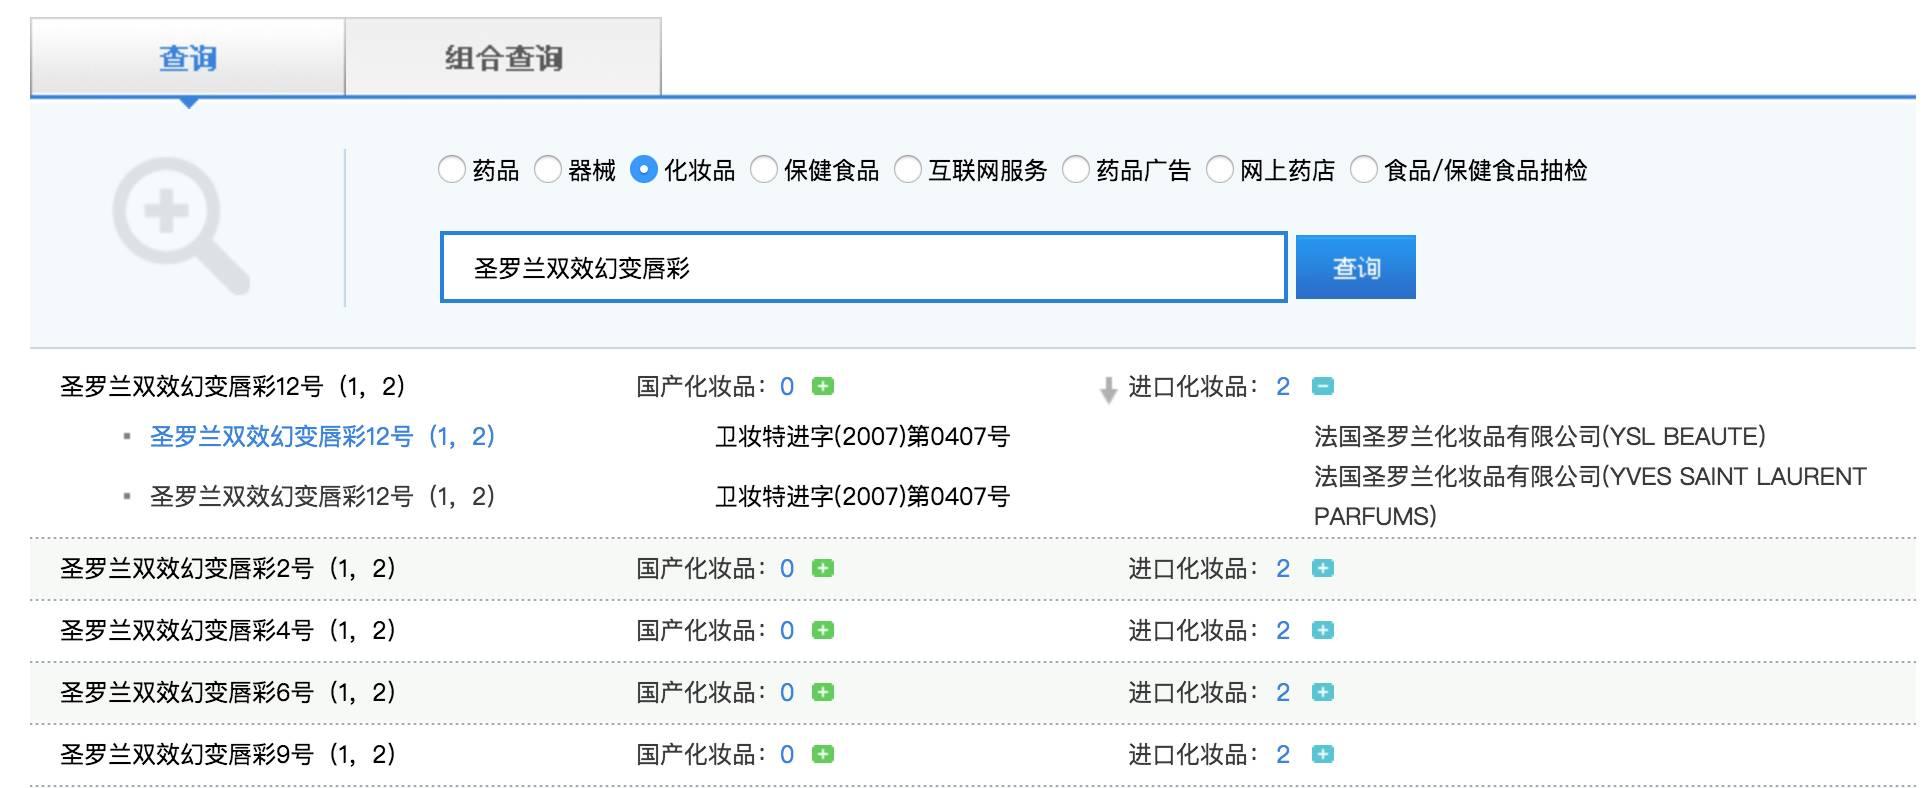Click the blue 查询 search button
This screenshot has width=1926, height=788.
[1355, 267]
